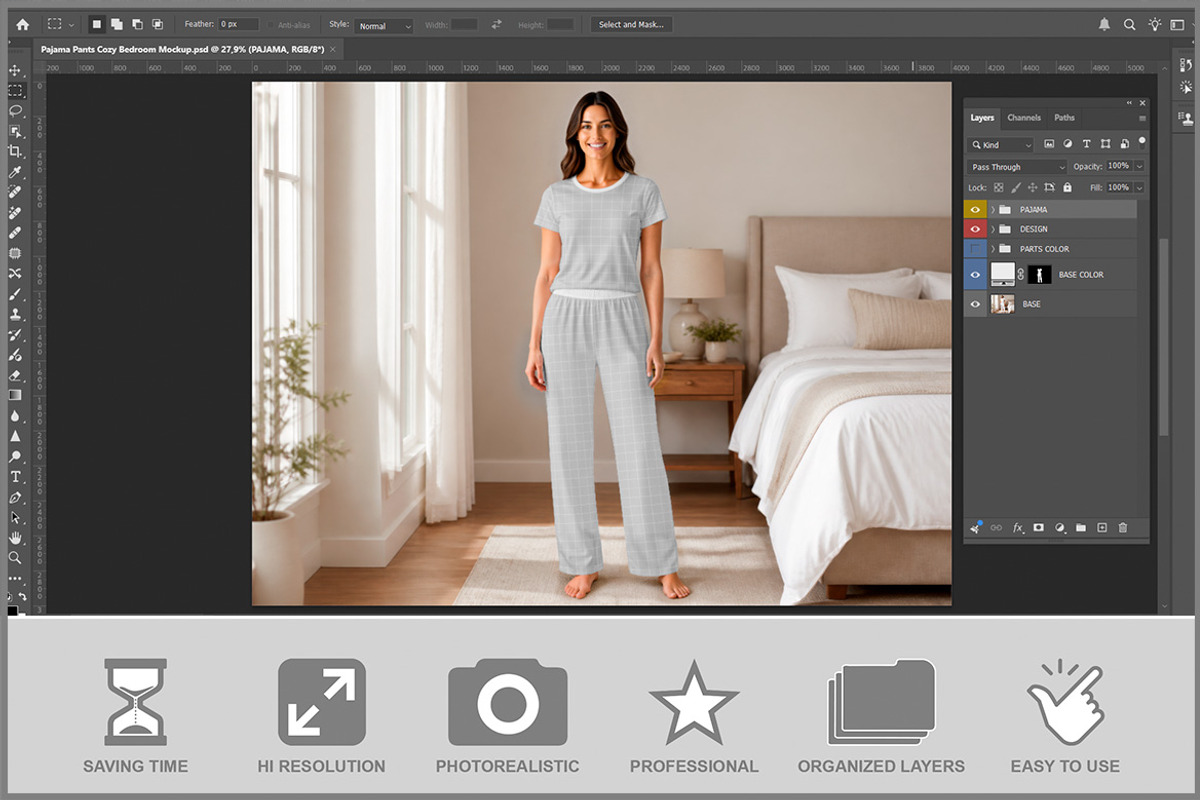
Task: Select the Lasso tool
Action: click(15, 110)
